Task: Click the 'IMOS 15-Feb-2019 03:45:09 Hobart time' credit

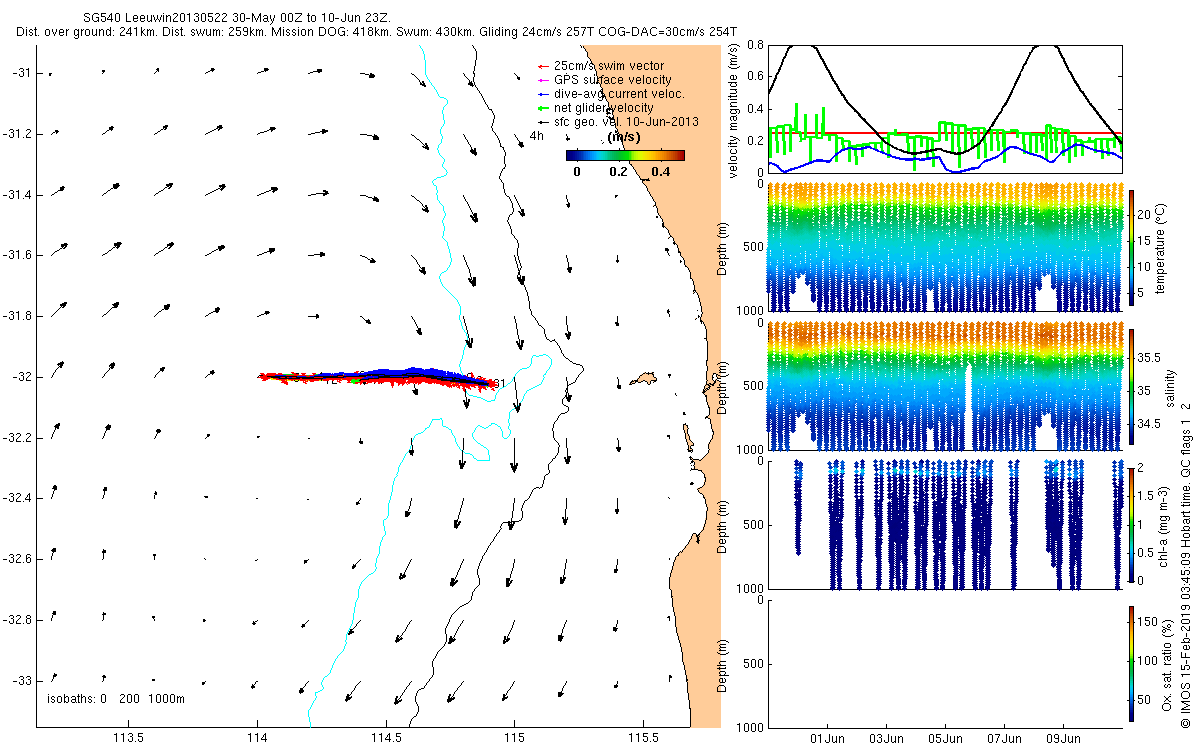Action: pos(1186,586)
